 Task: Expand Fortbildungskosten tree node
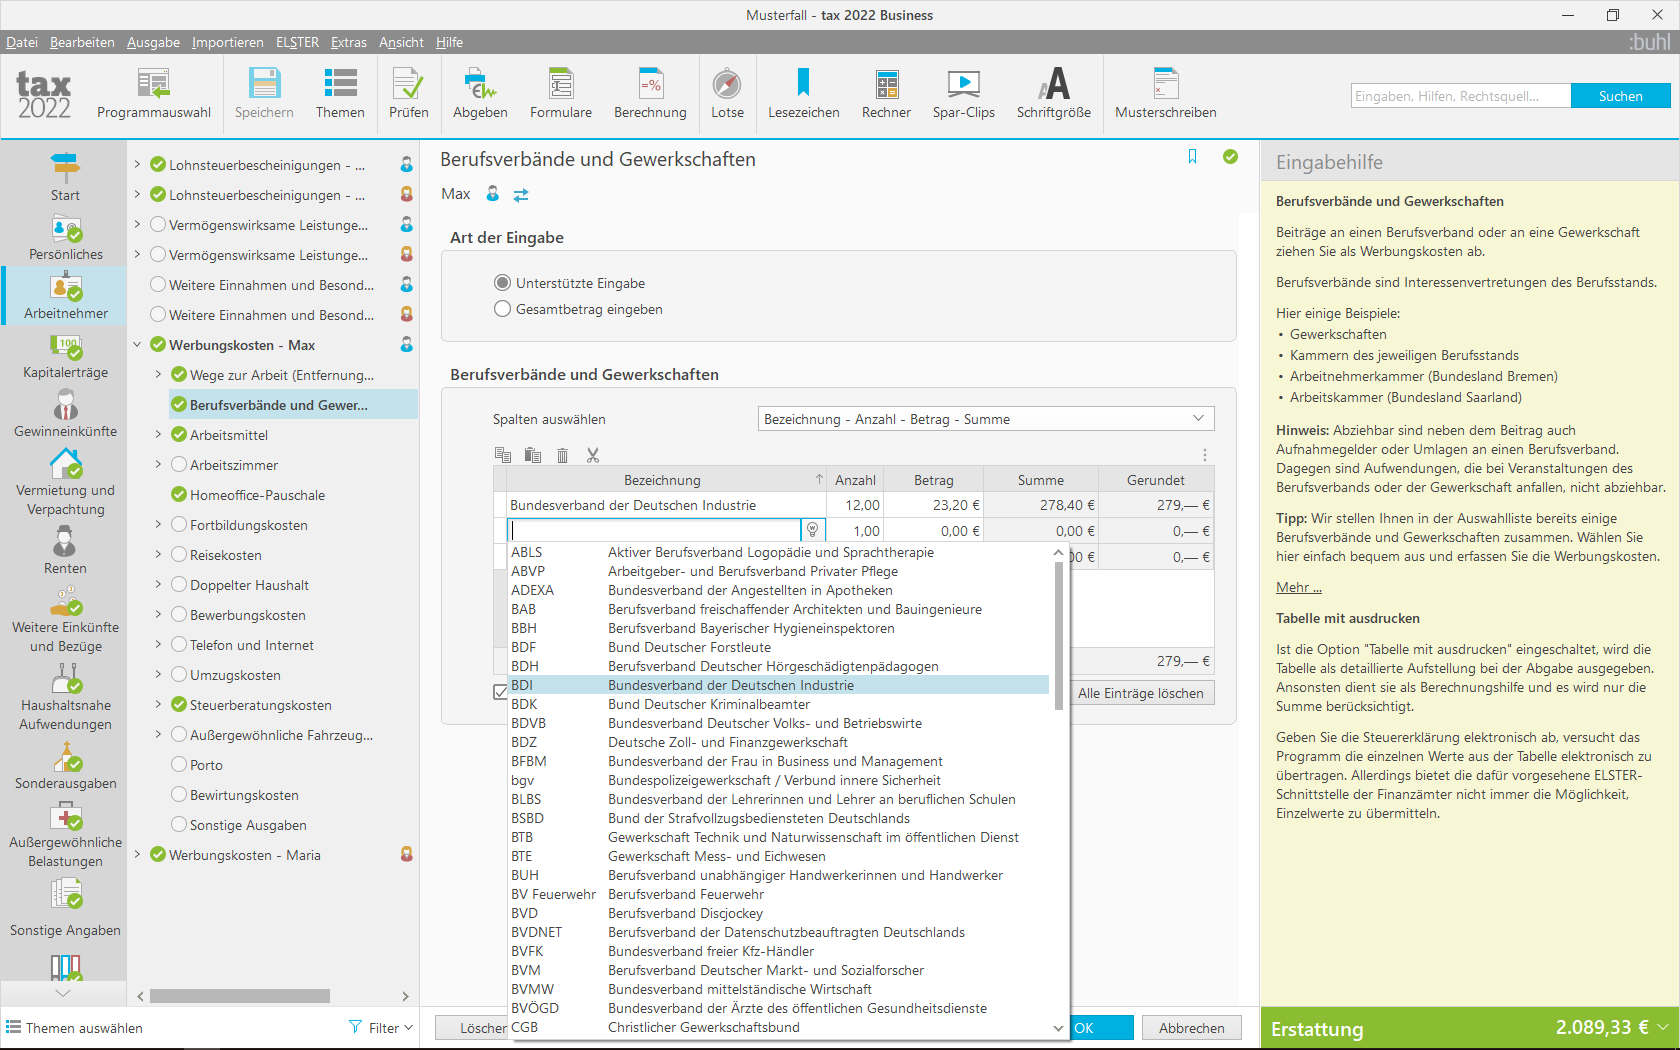point(158,524)
